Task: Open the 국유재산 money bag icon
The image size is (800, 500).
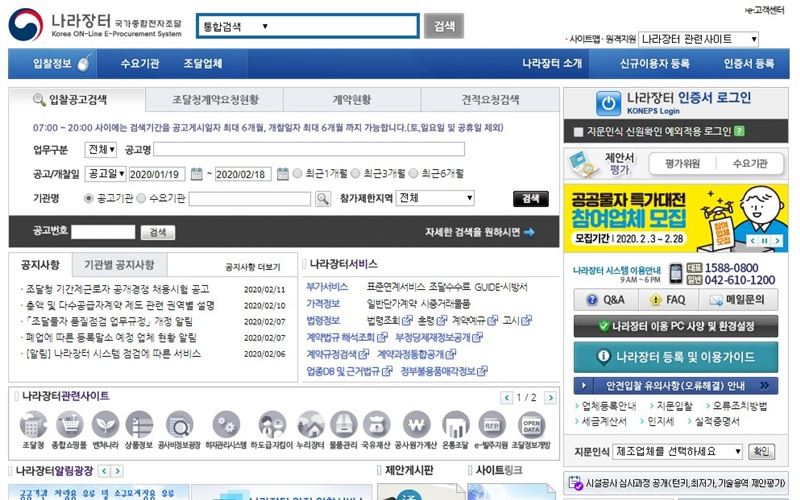Action: tap(376, 424)
